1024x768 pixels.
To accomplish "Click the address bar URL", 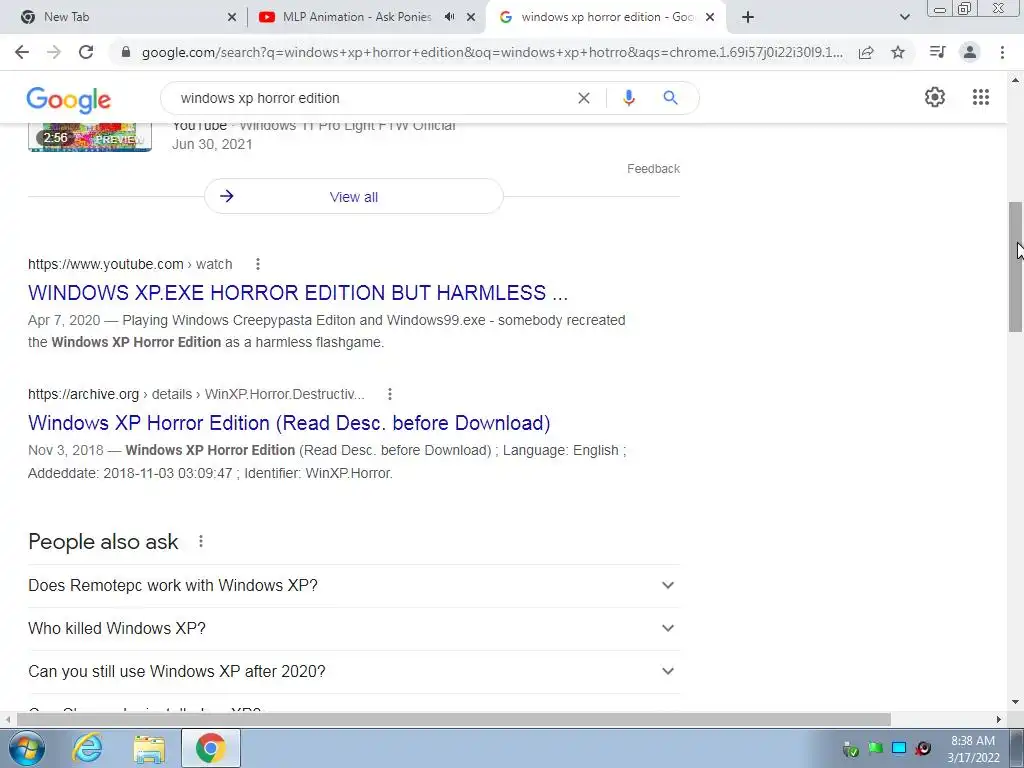I will (x=492, y=52).
